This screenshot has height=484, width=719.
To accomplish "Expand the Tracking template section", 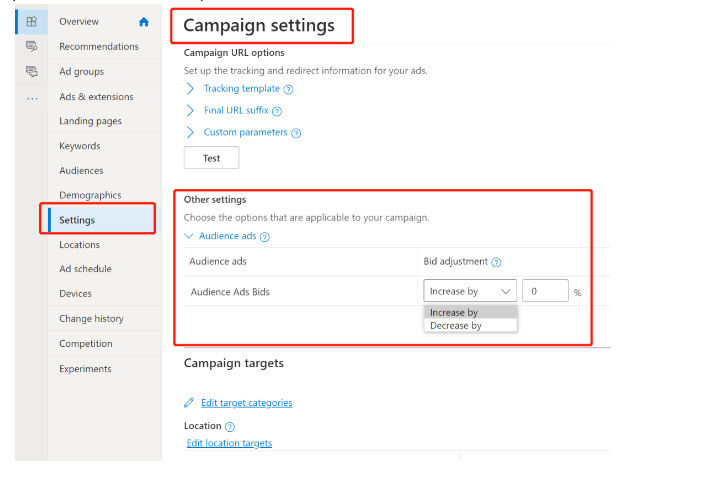I will [x=190, y=89].
